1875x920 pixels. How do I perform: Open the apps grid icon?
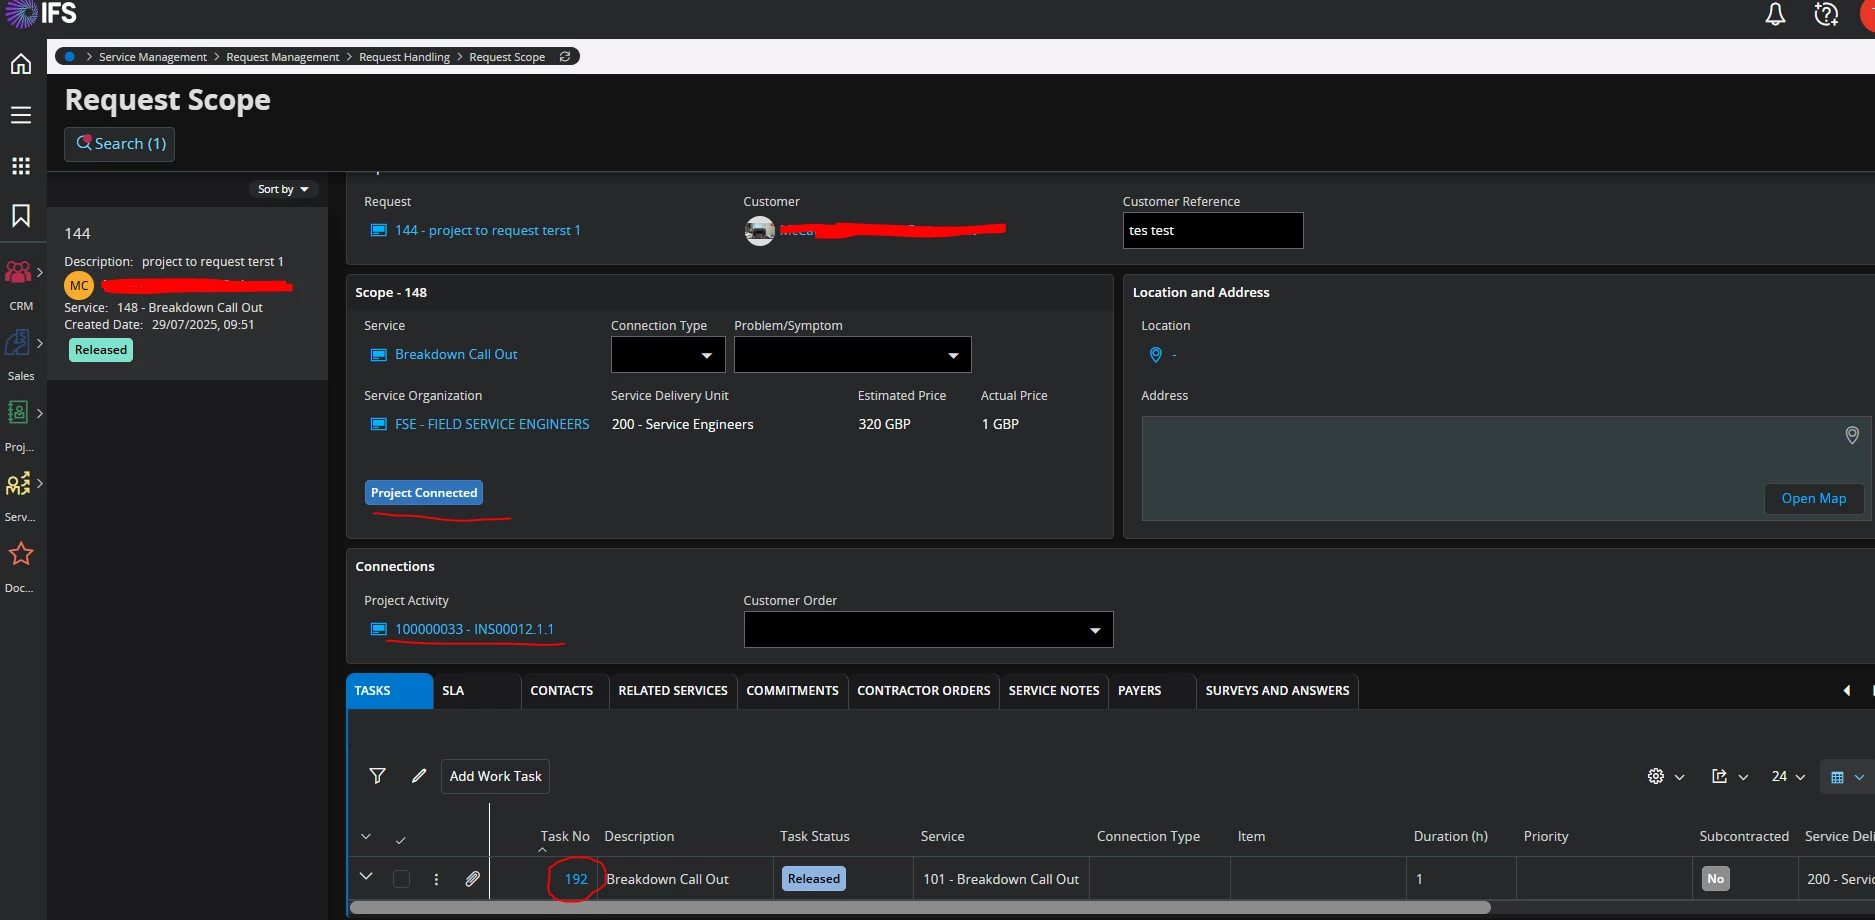click(x=21, y=166)
